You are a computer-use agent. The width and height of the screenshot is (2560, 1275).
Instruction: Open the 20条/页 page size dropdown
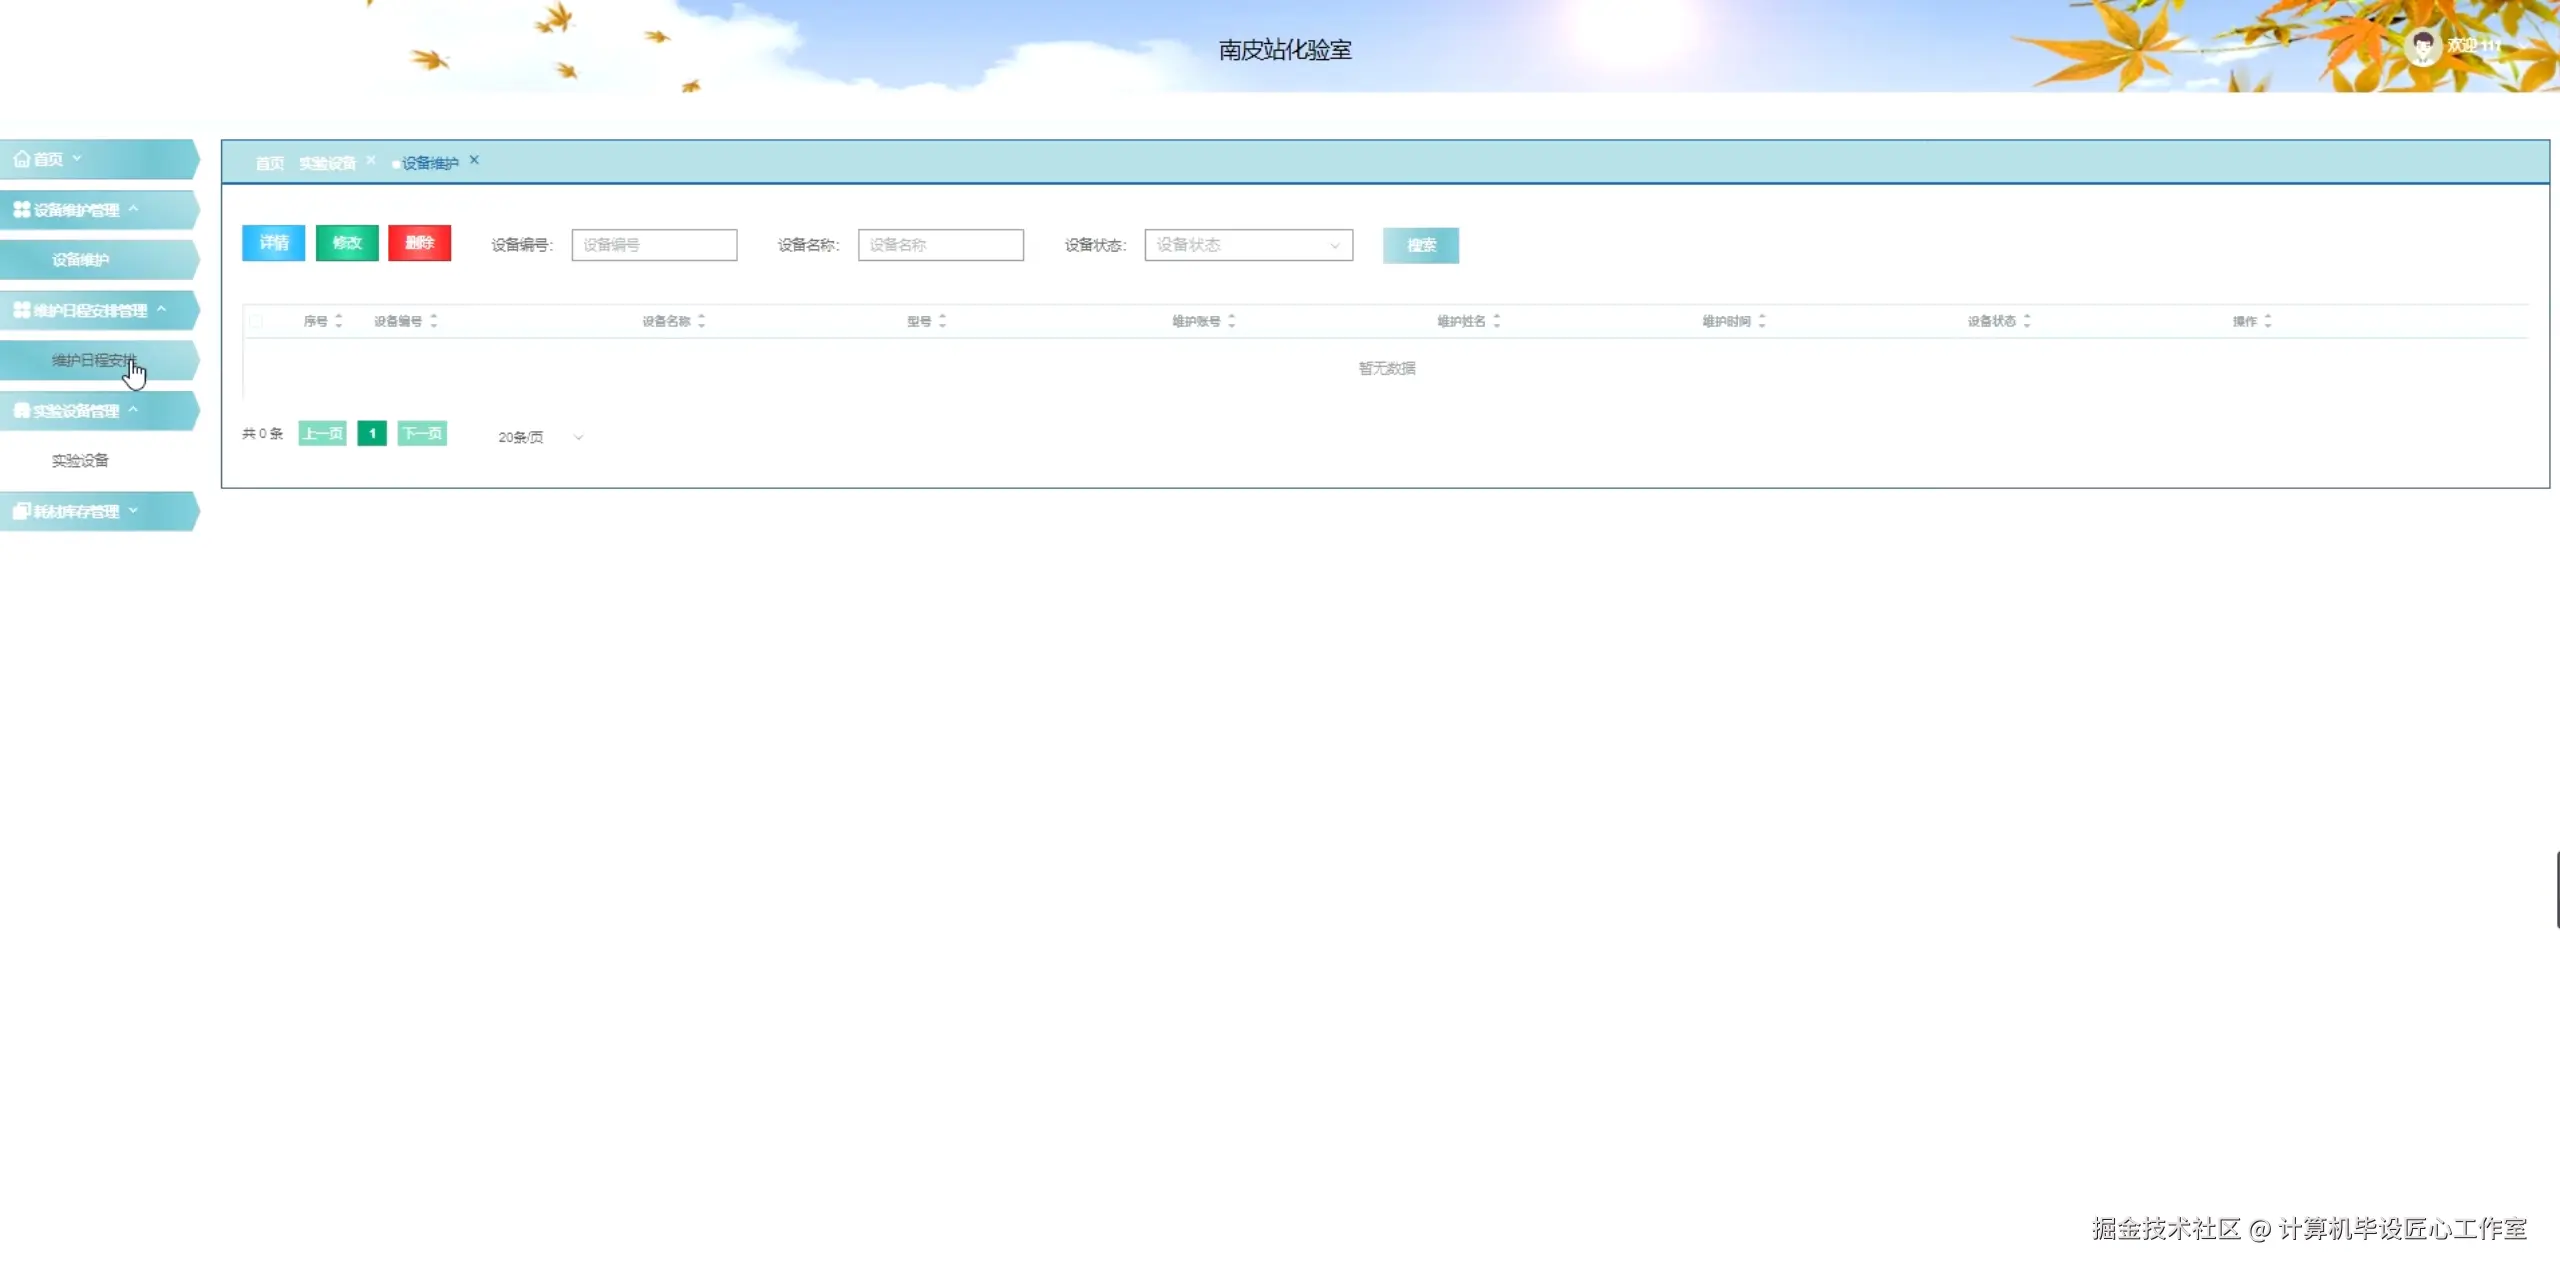click(x=540, y=437)
